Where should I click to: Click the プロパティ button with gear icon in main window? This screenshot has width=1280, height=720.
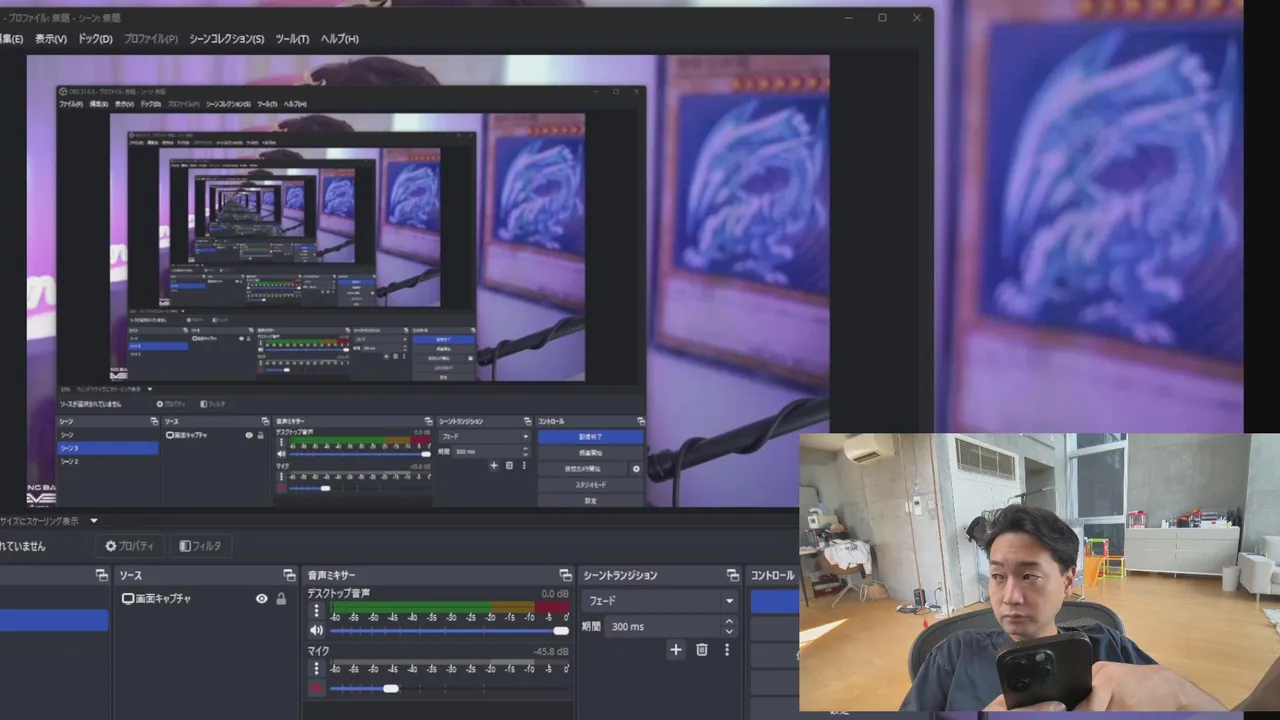(x=129, y=546)
